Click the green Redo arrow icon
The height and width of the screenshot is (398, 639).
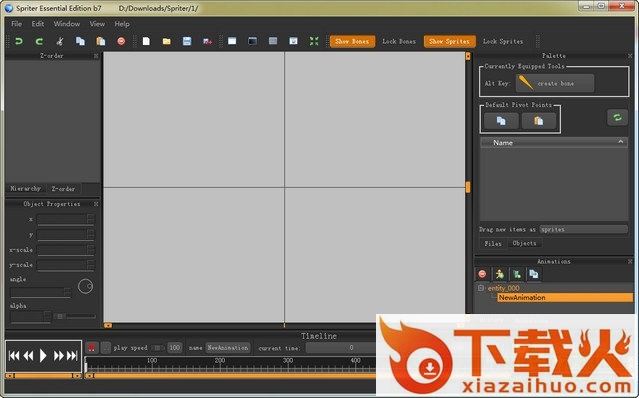click(x=39, y=41)
